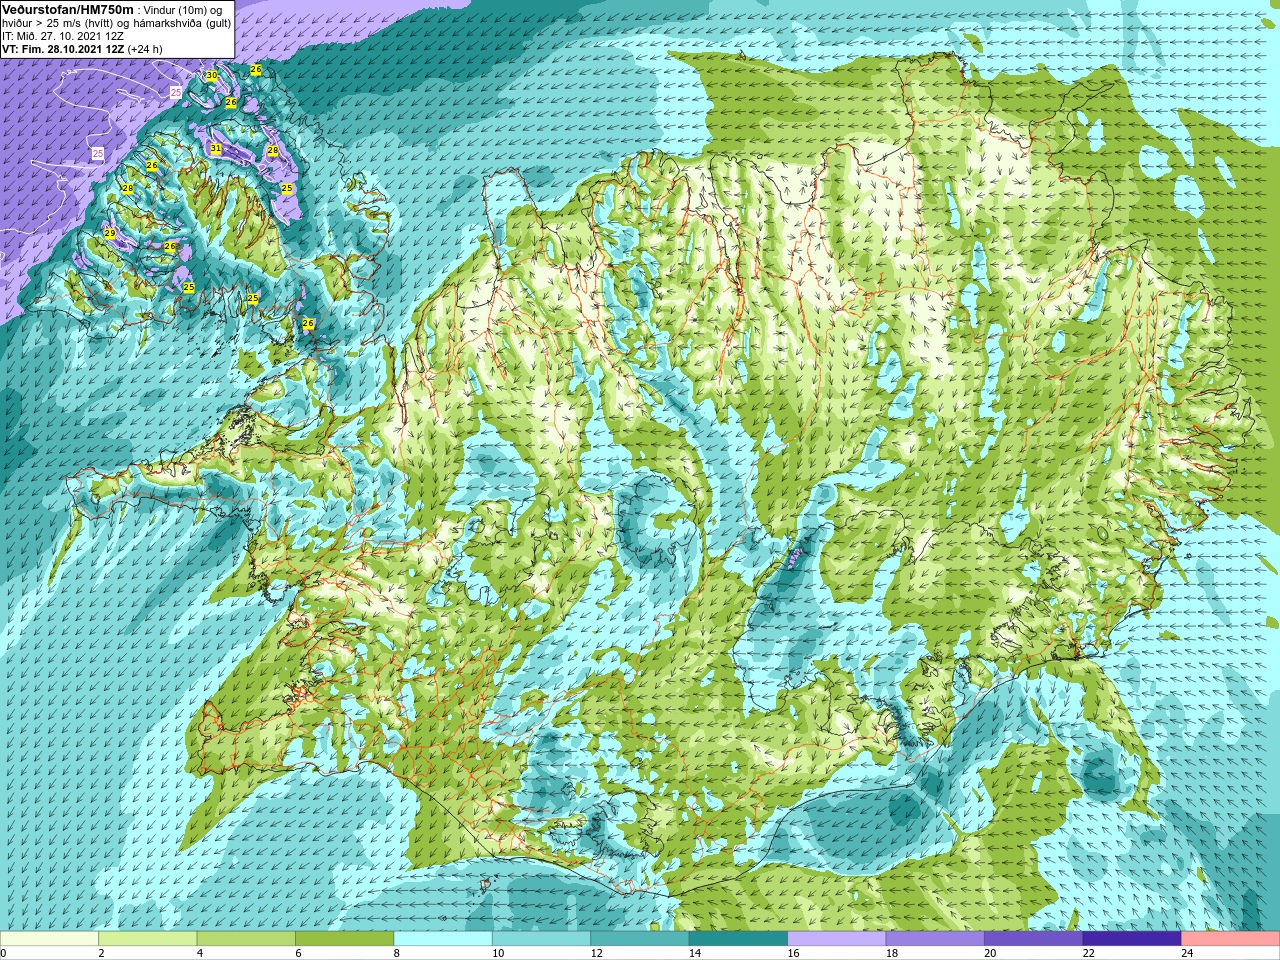This screenshot has width=1280, height=960.
Task: Click the '(+24 h)' forecast offset text
Action: 145,48
